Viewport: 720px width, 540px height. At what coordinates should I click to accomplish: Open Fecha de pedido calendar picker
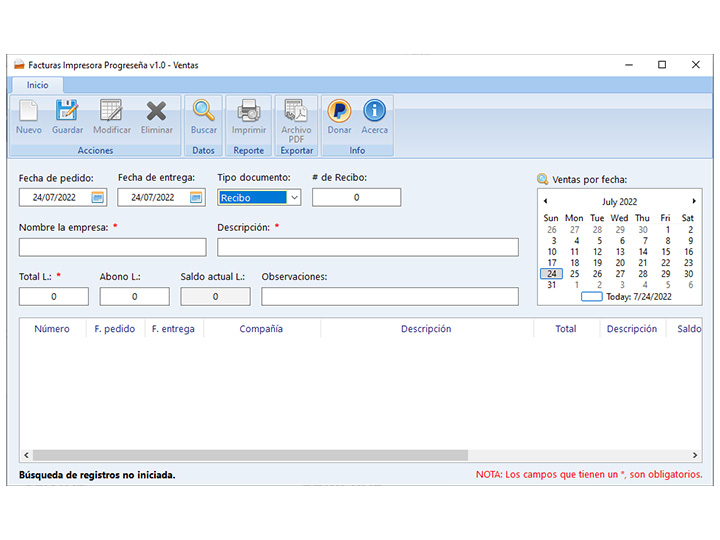pyautogui.click(x=98, y=198)
